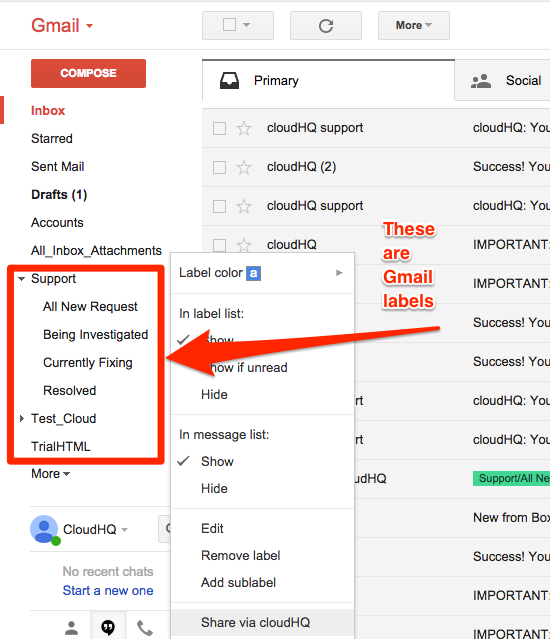The height and width of the screenshot is (639, 550).
Task: Click the refresh mail icon
Action: (x=326, y=26)
